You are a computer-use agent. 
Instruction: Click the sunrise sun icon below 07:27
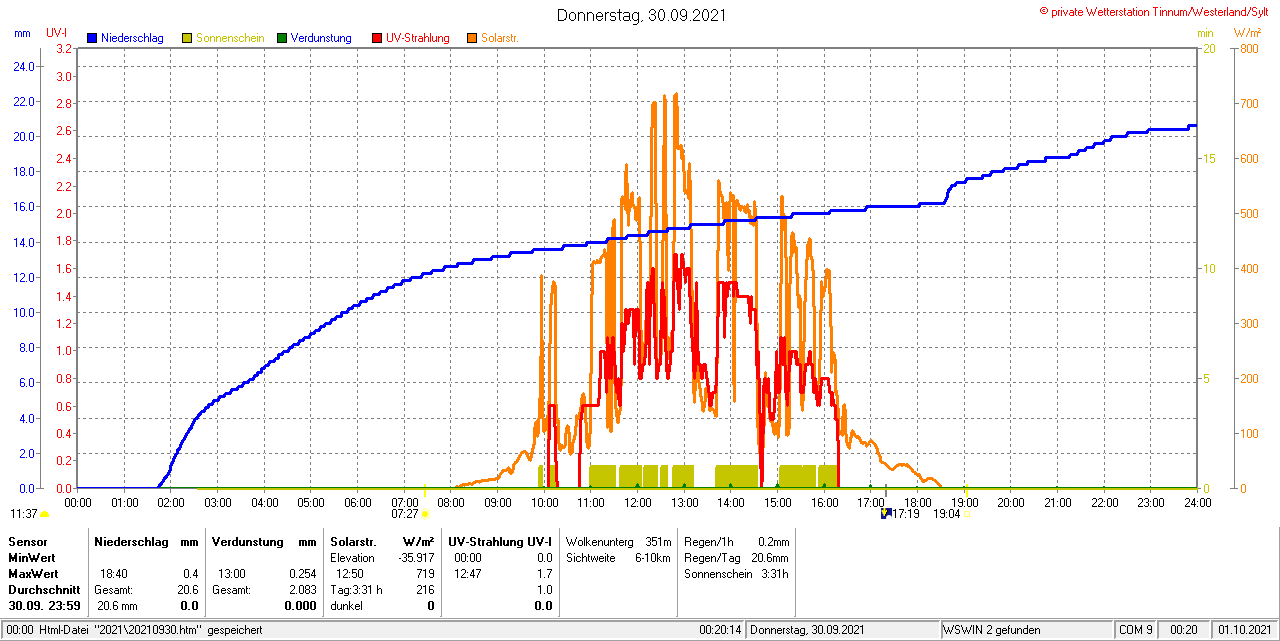tap(425, 514)
